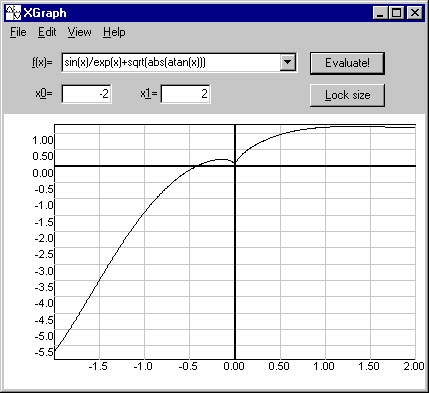Maximize the XGraph window
Screen dimensions: 429x393
396,13
